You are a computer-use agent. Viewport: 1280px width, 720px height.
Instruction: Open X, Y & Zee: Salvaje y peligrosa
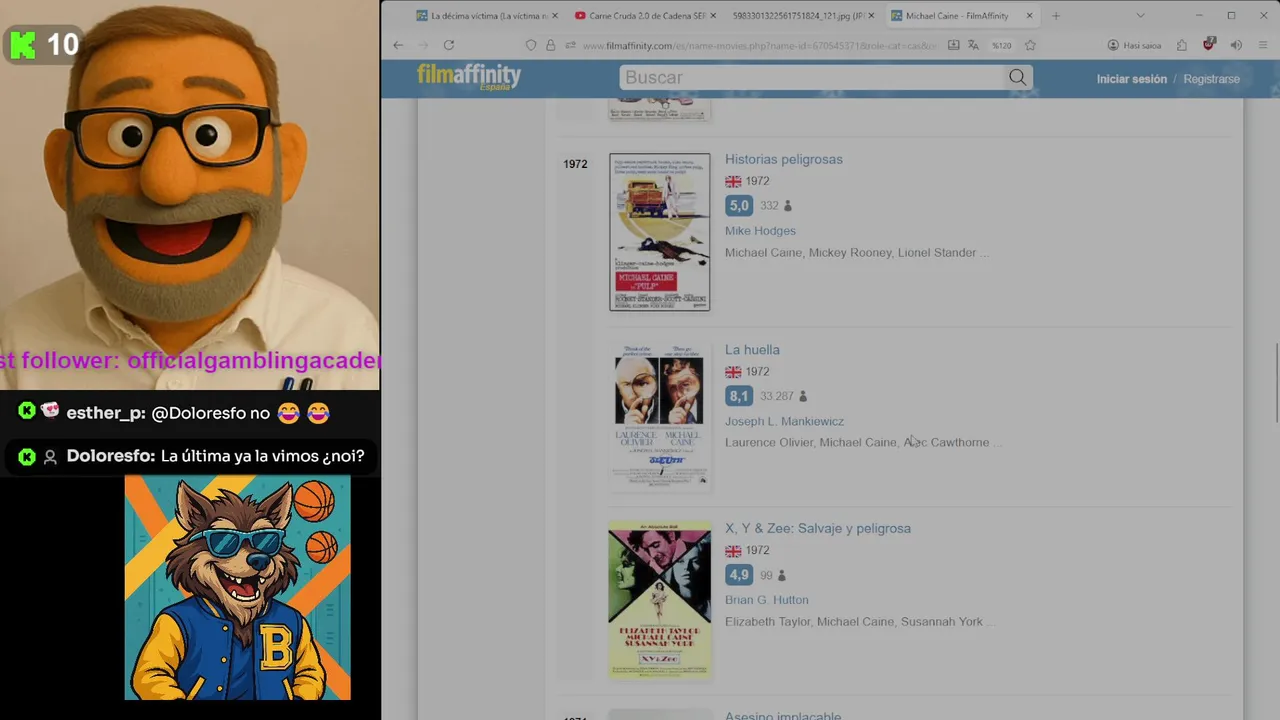tap(817, 528)
